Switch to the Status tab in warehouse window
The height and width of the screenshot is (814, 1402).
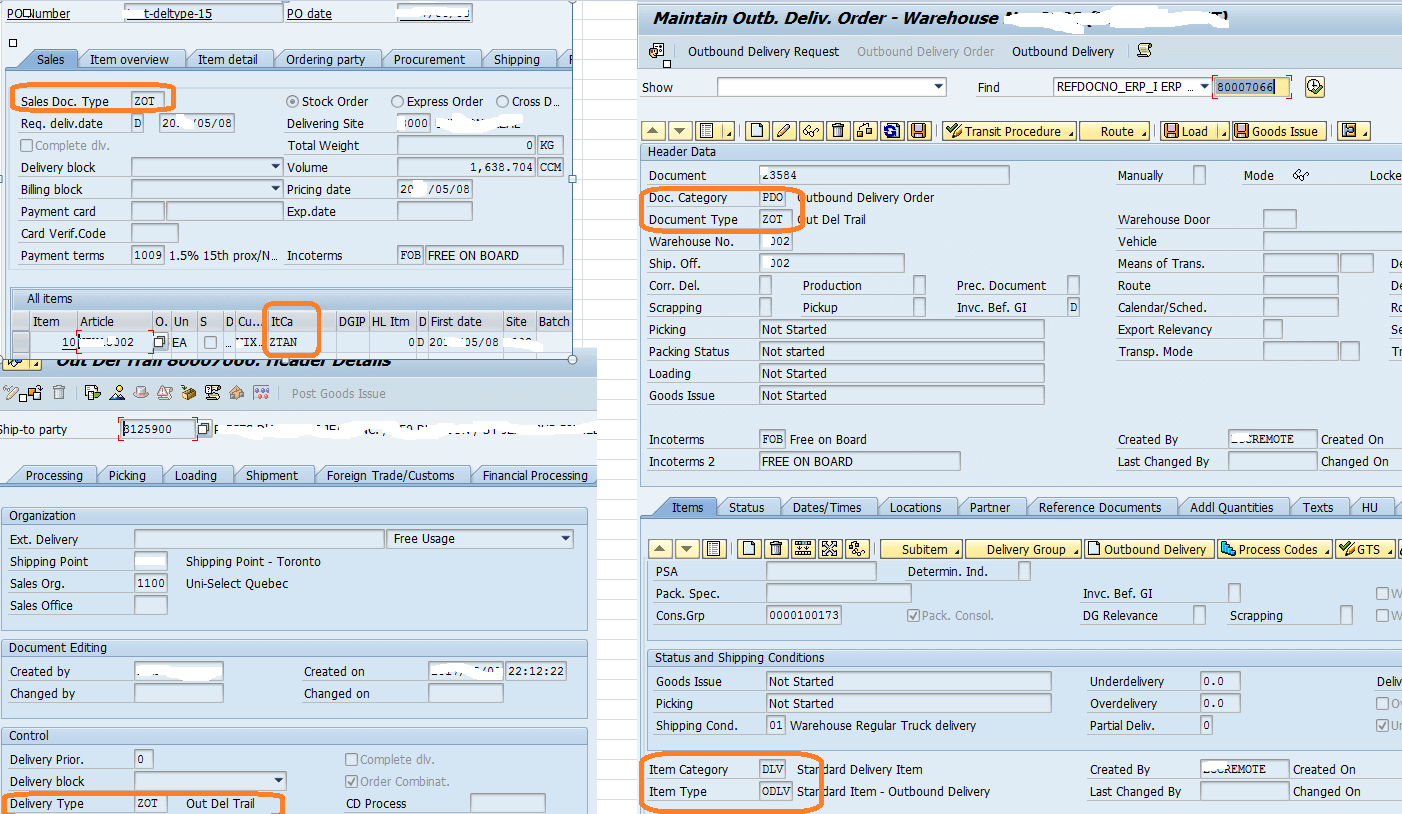pyautogui.click(x=747, y=507)
